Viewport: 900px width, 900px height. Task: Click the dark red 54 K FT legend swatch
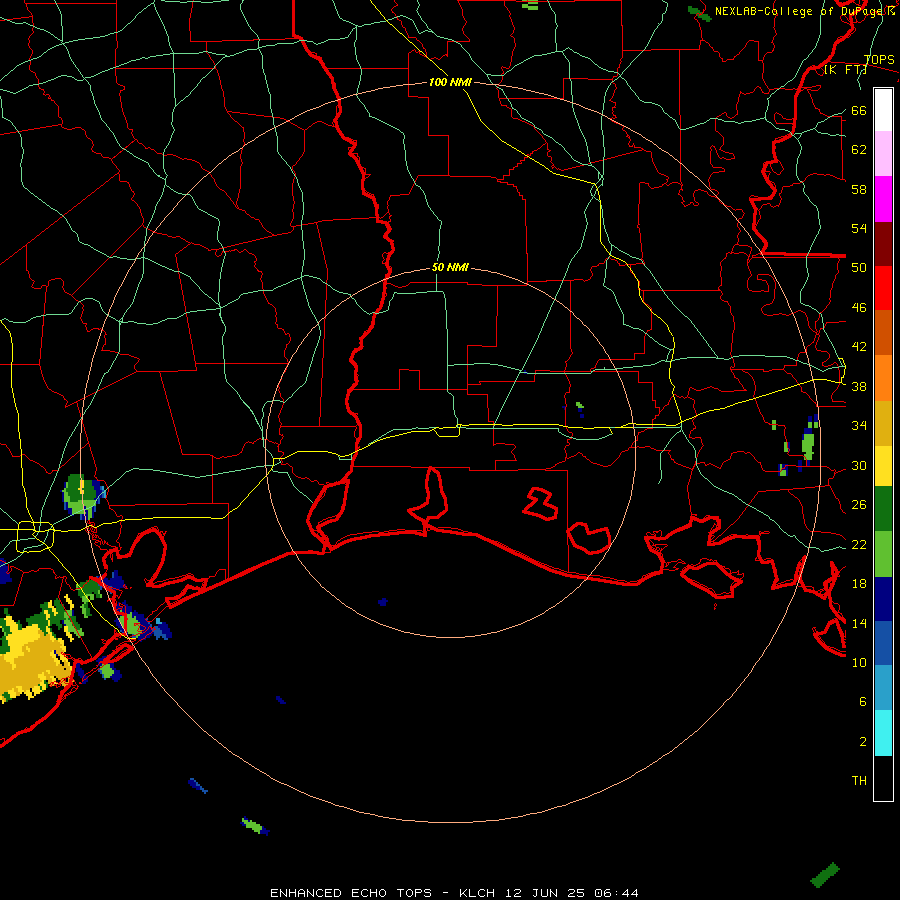[x=883, y=244]
